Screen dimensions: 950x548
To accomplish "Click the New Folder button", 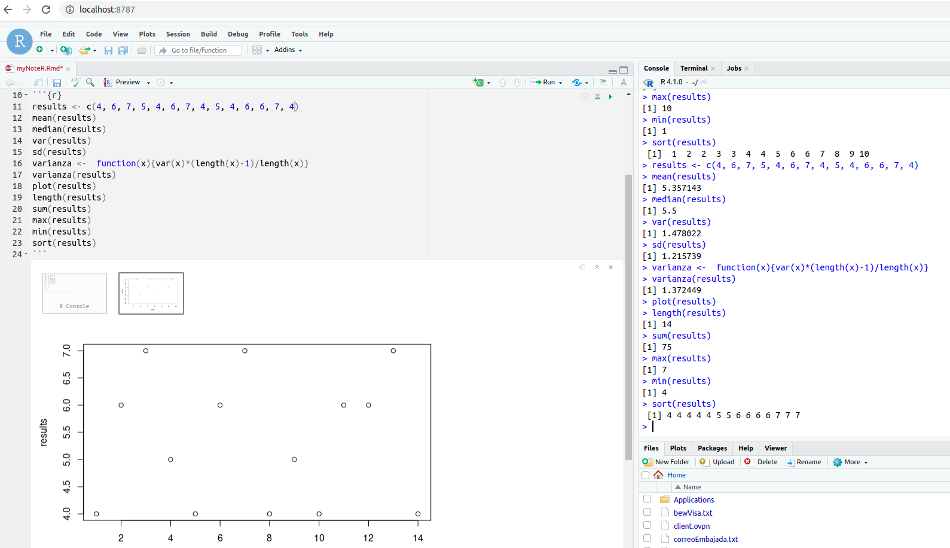I will point(666,462).
